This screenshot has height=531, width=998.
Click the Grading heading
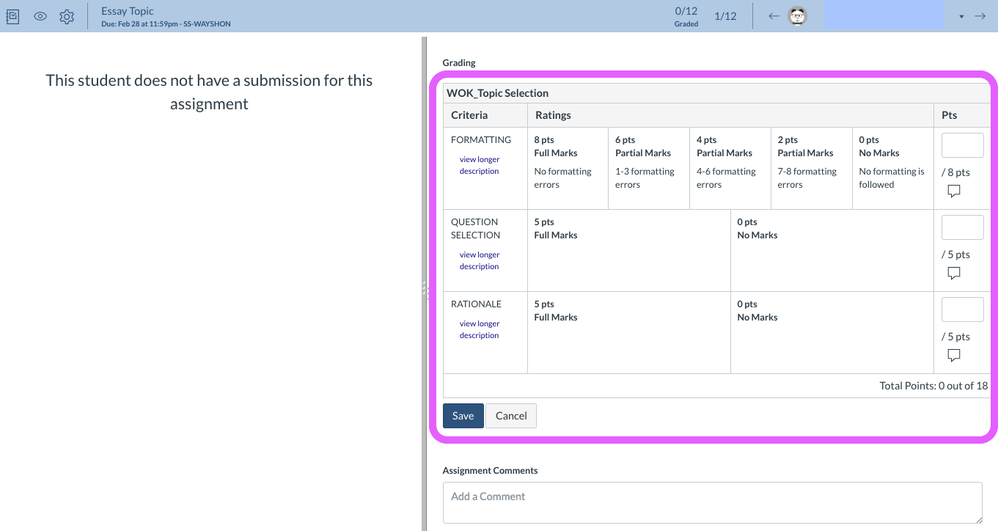tap(459, 62)
